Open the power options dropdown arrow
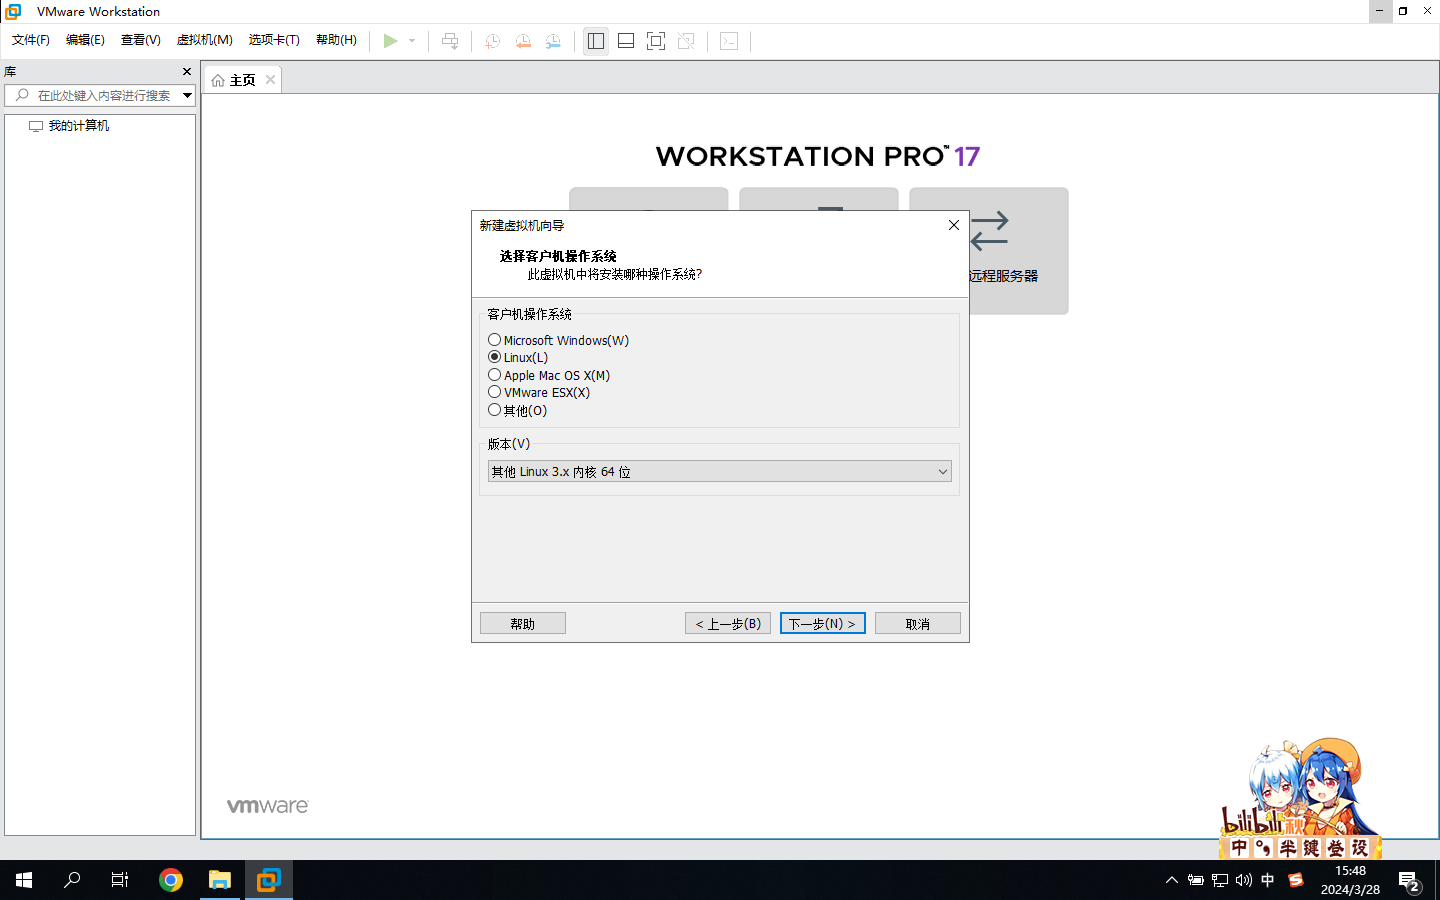 412,41
